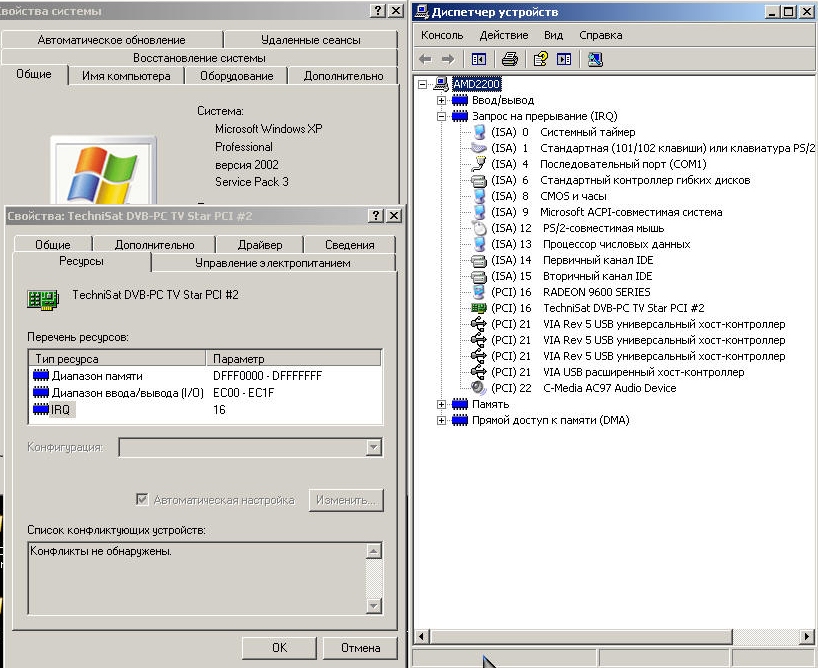818x668 pixels.
Task: Click the Print icon in Device Manager toolbar
Action: (x=510, y=59)
